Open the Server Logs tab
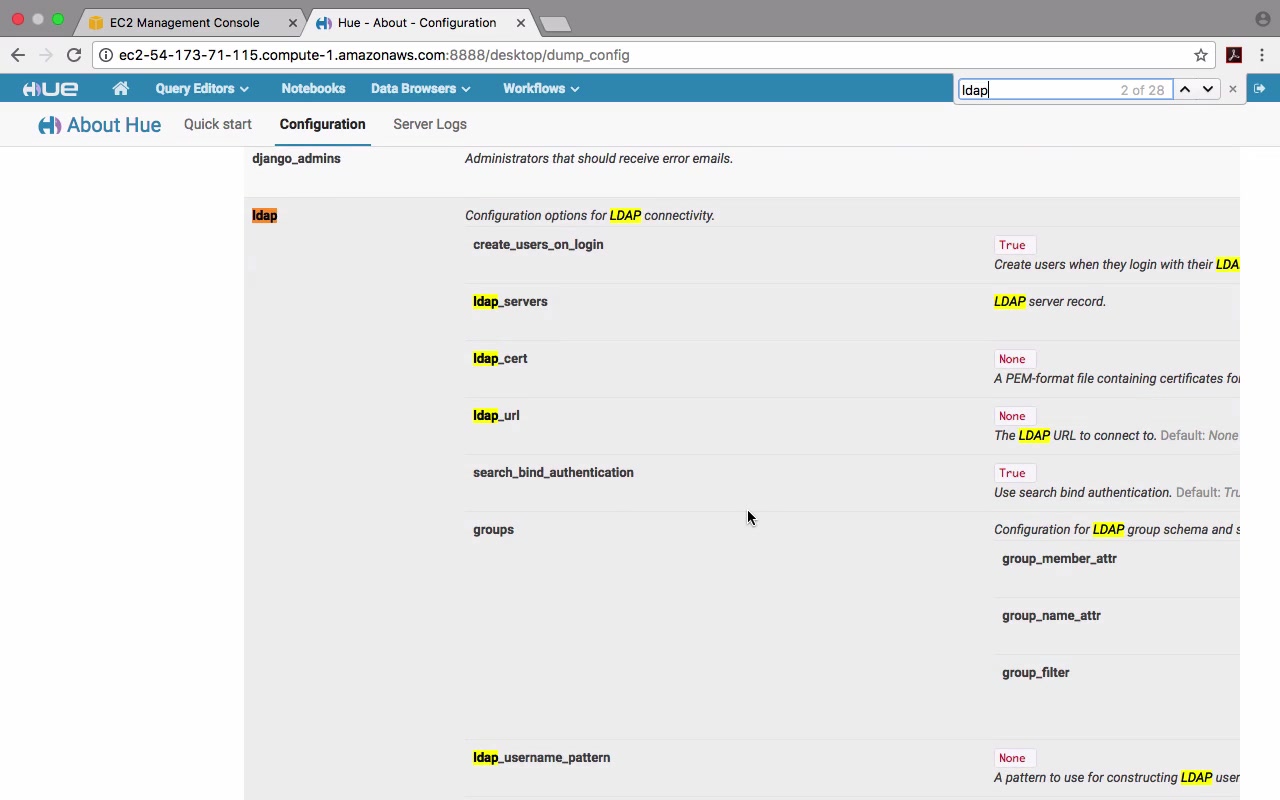This screenshot has height=800, width=1280. pos(430,124)
